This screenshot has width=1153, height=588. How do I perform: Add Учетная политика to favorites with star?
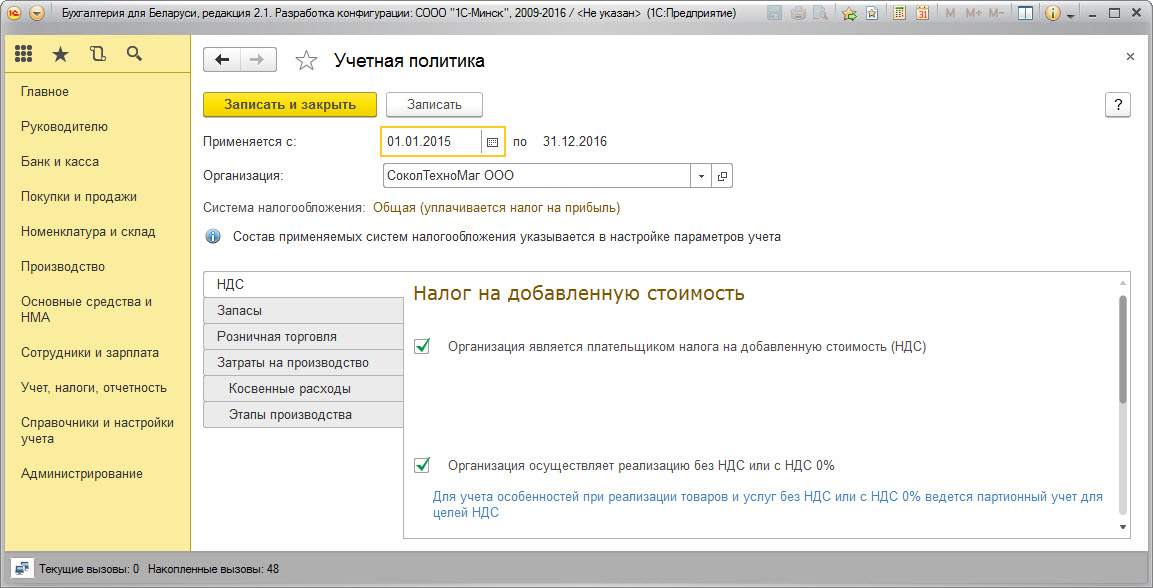click(306, 61)
